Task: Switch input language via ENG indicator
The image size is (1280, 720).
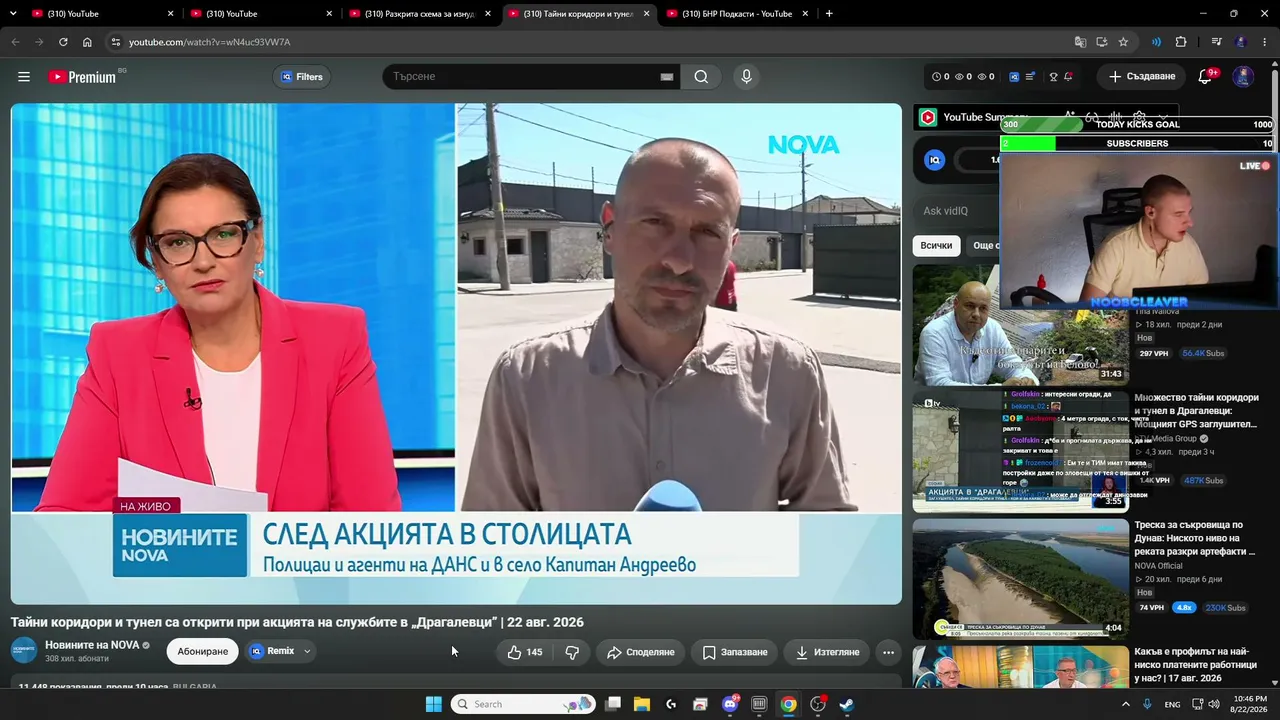Action: point(1173,704)
